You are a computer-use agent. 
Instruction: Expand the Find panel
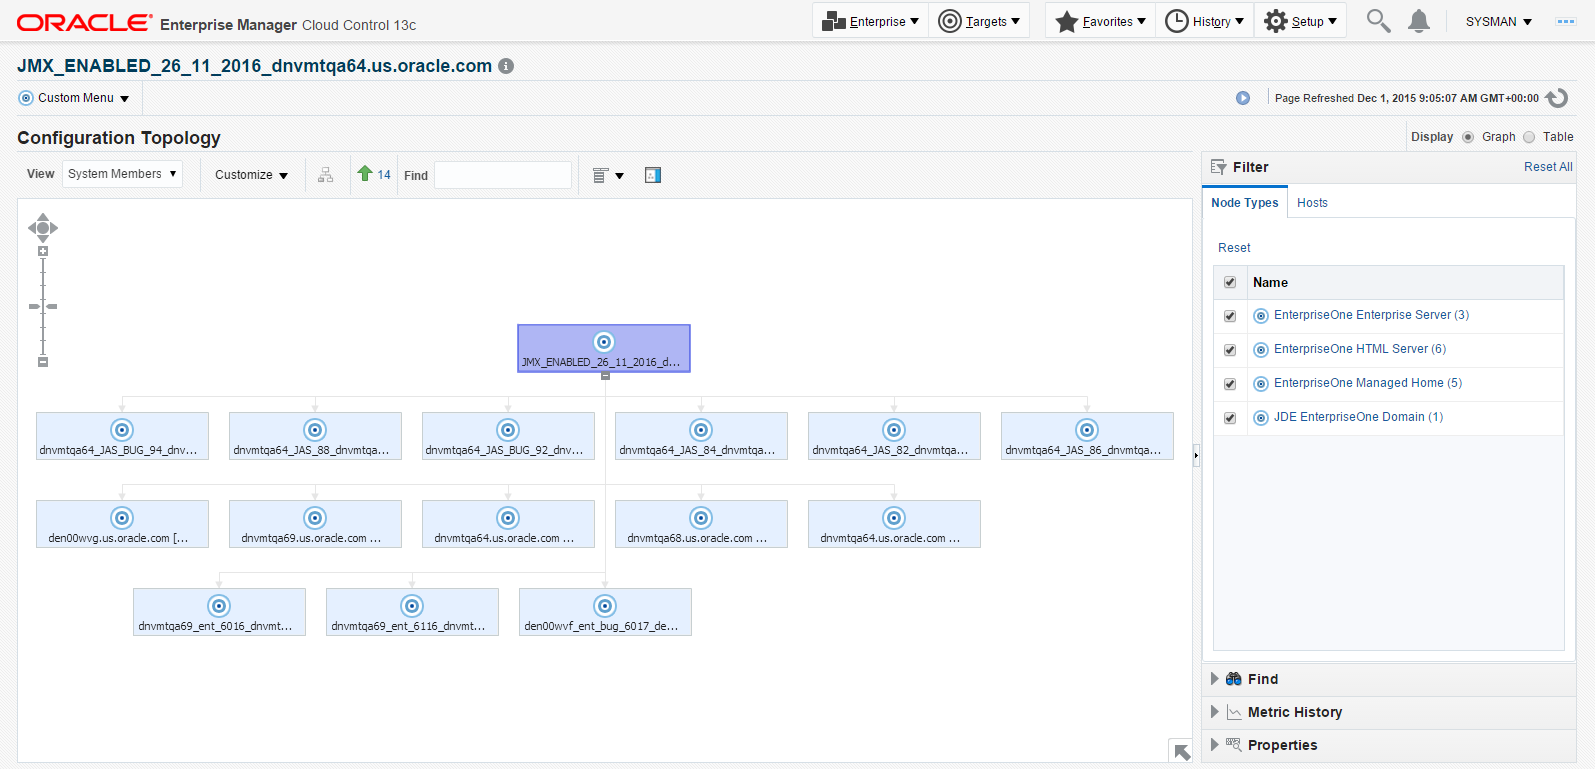coord(1215,679)
